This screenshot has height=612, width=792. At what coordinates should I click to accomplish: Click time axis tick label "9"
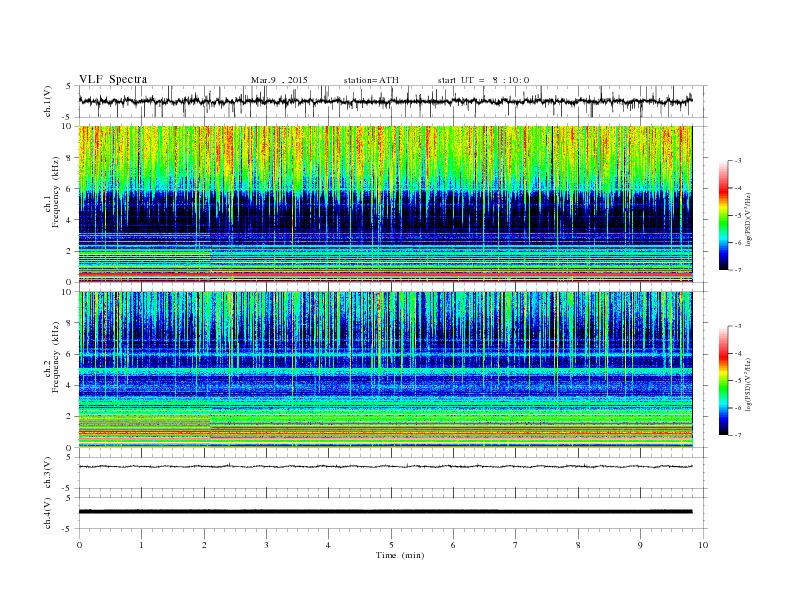pos(640,545)
